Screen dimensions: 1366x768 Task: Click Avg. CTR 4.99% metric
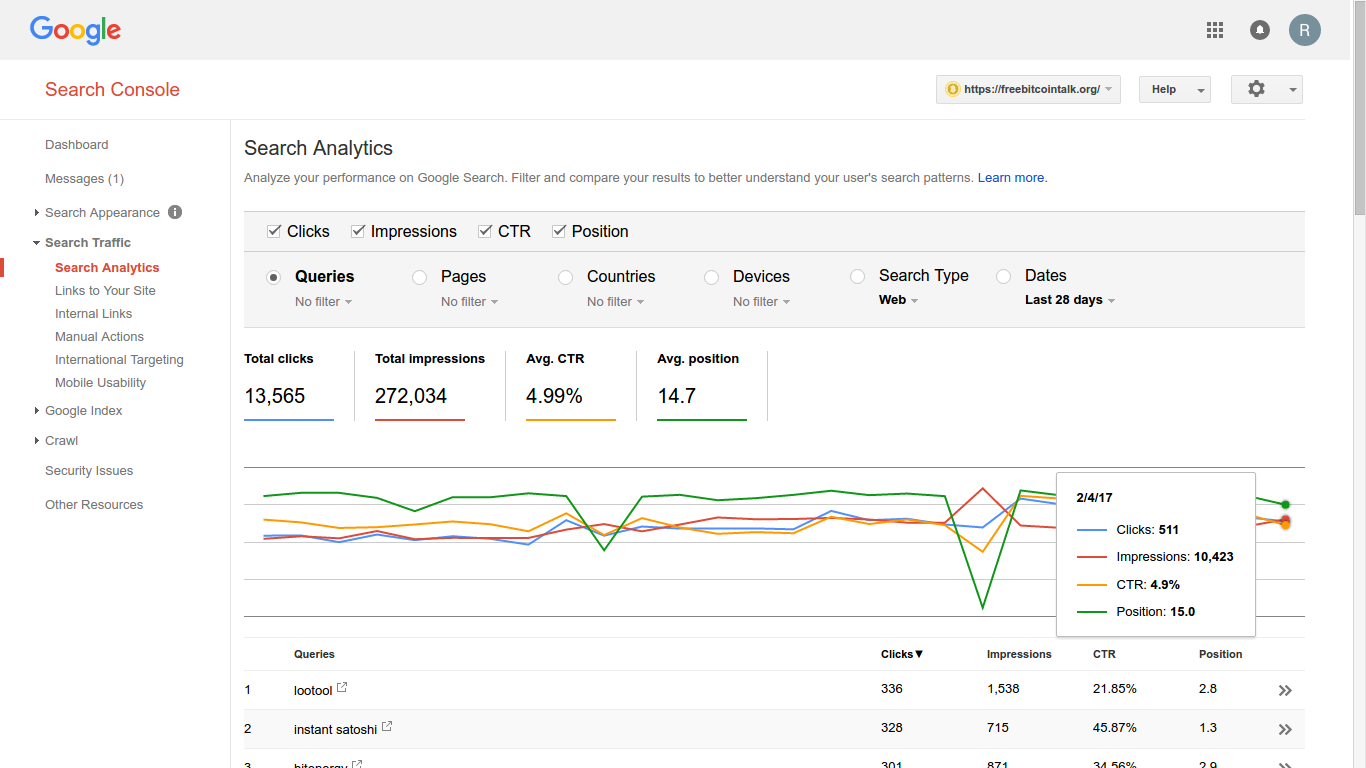[571, 385]
